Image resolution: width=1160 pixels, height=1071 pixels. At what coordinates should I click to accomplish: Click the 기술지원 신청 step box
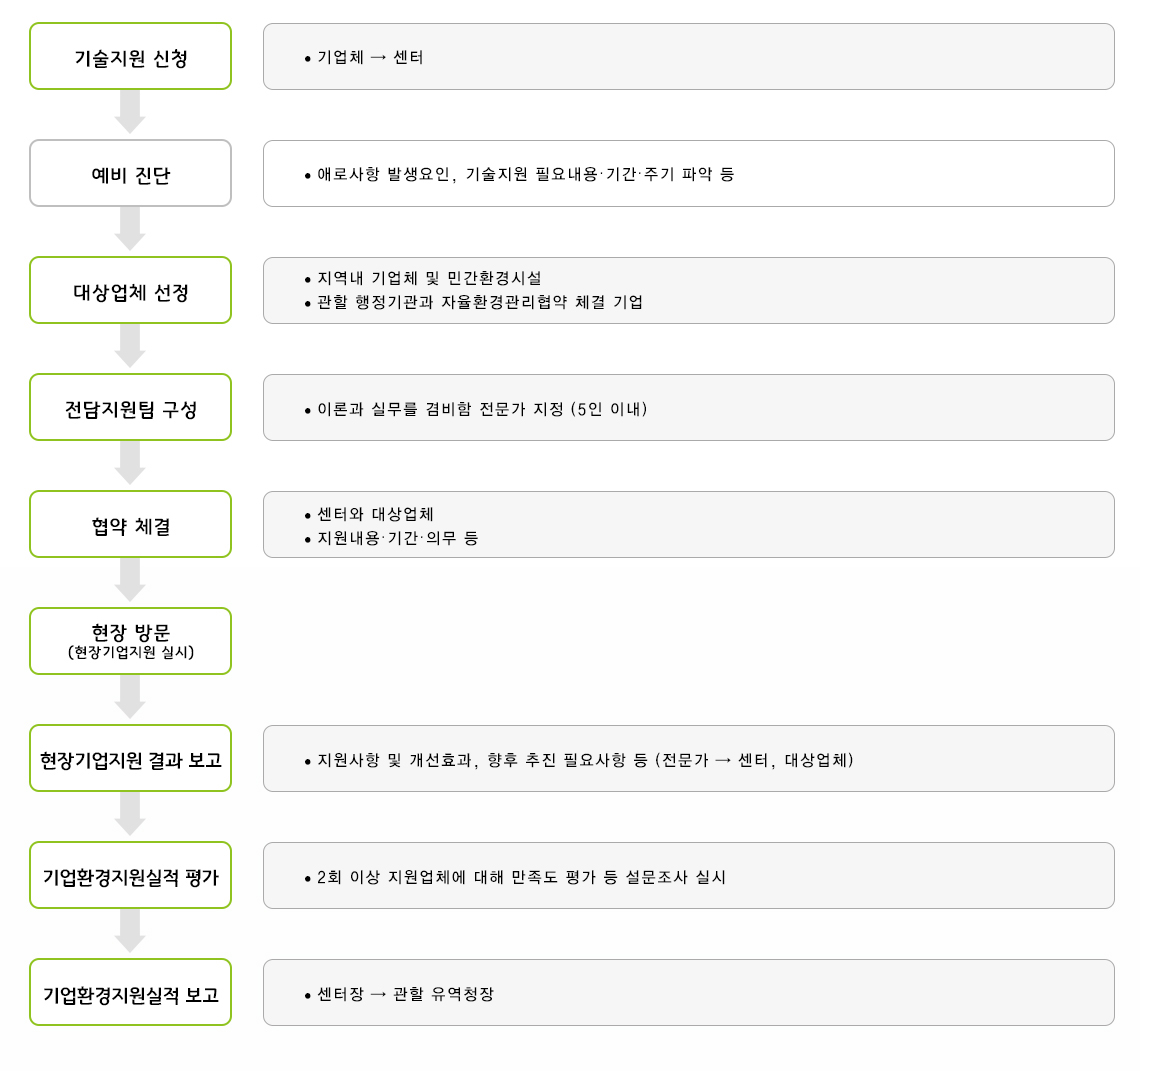(130, 56)
